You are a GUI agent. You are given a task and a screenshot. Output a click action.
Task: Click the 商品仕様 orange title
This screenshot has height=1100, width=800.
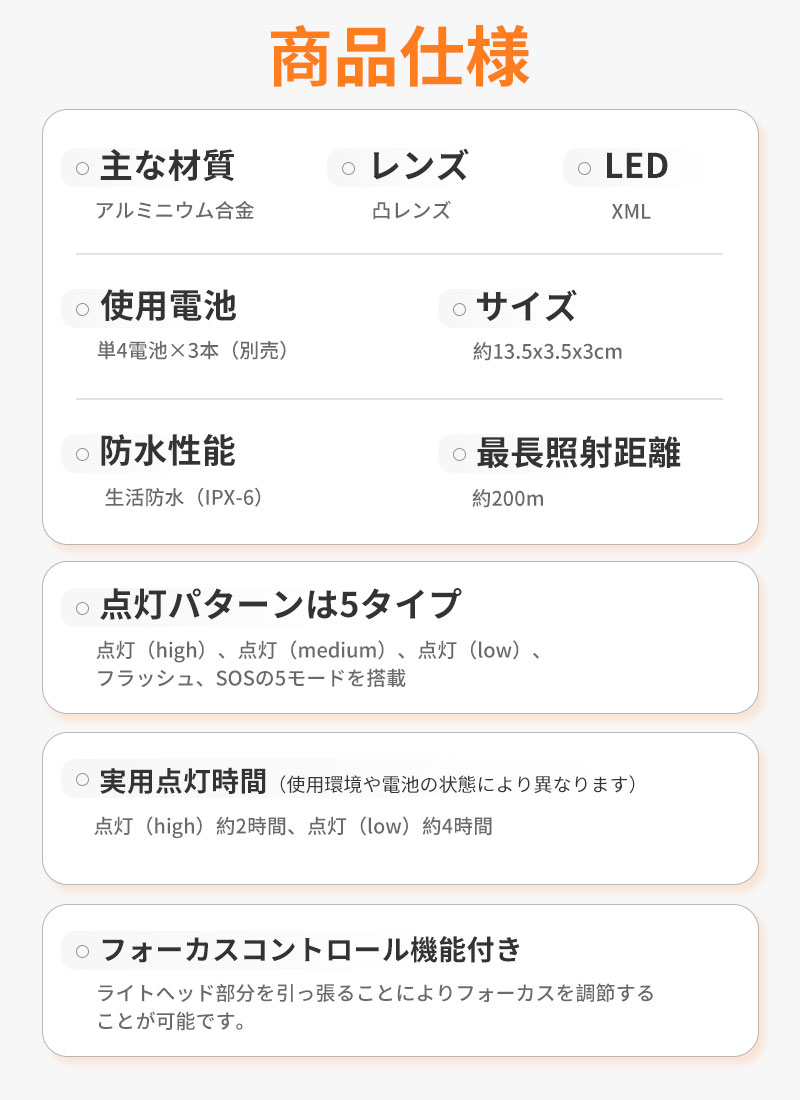[x=400, y=58]
